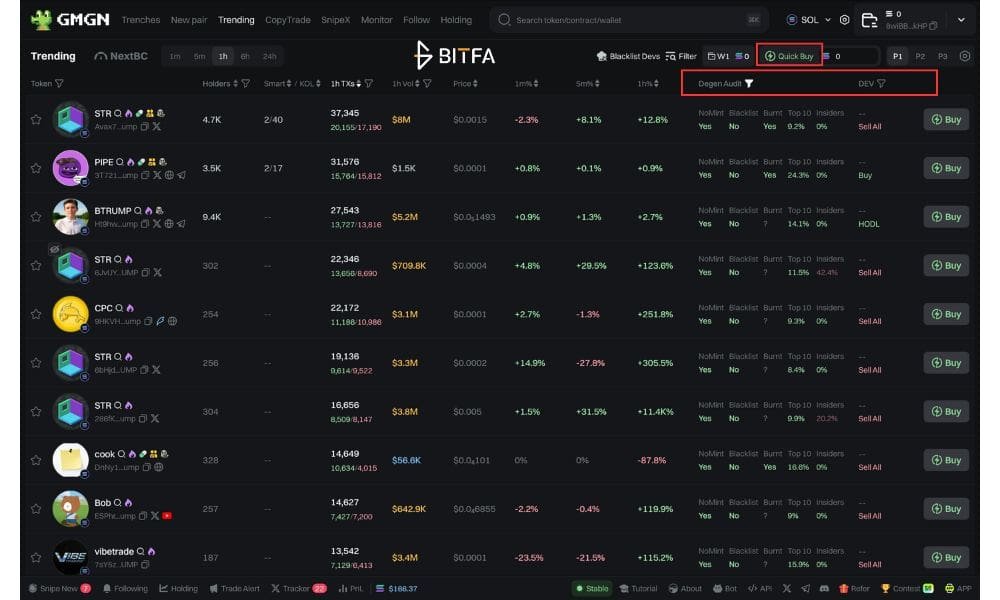This screenshot has width=1000, height=600.
Task: Open the Token column filter
Action: 59,84
